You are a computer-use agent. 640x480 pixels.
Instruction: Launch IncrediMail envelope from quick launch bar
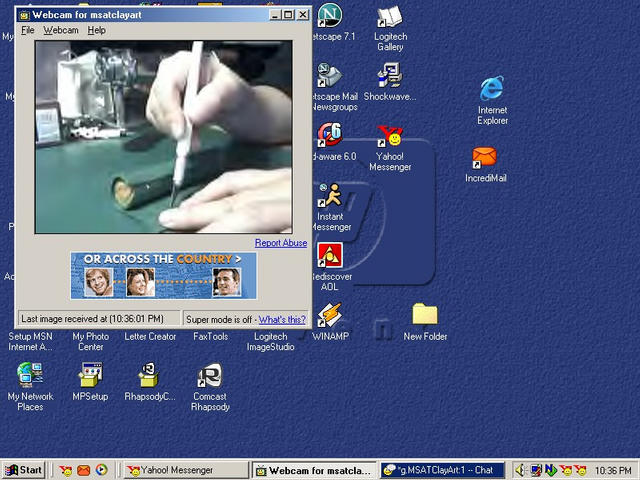click(84, 471)
